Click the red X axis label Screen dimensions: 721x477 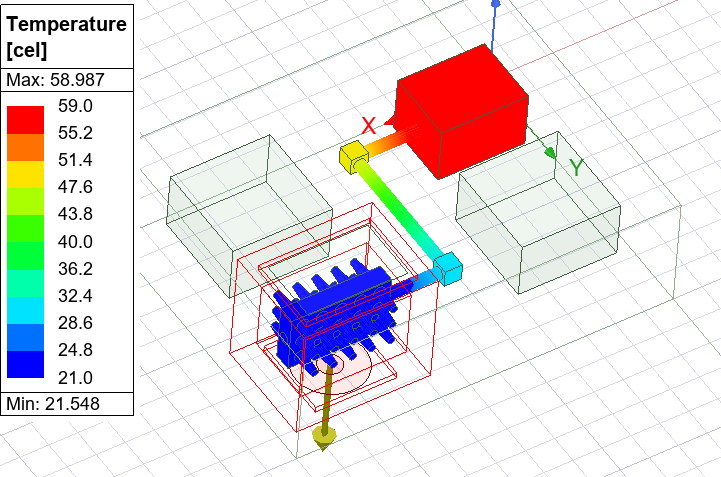tap(369, 126)
